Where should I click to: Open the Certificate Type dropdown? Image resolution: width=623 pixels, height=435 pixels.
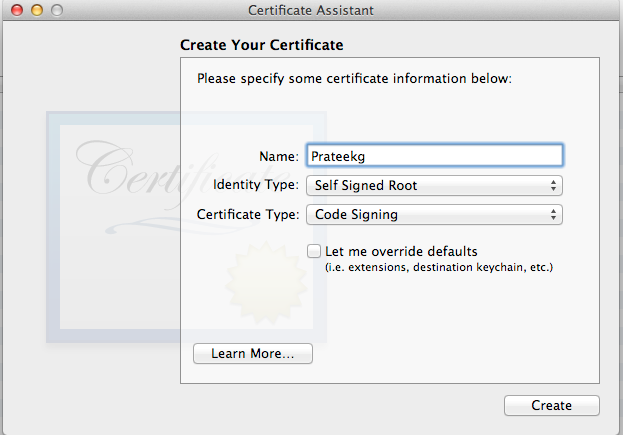(435, 214)
